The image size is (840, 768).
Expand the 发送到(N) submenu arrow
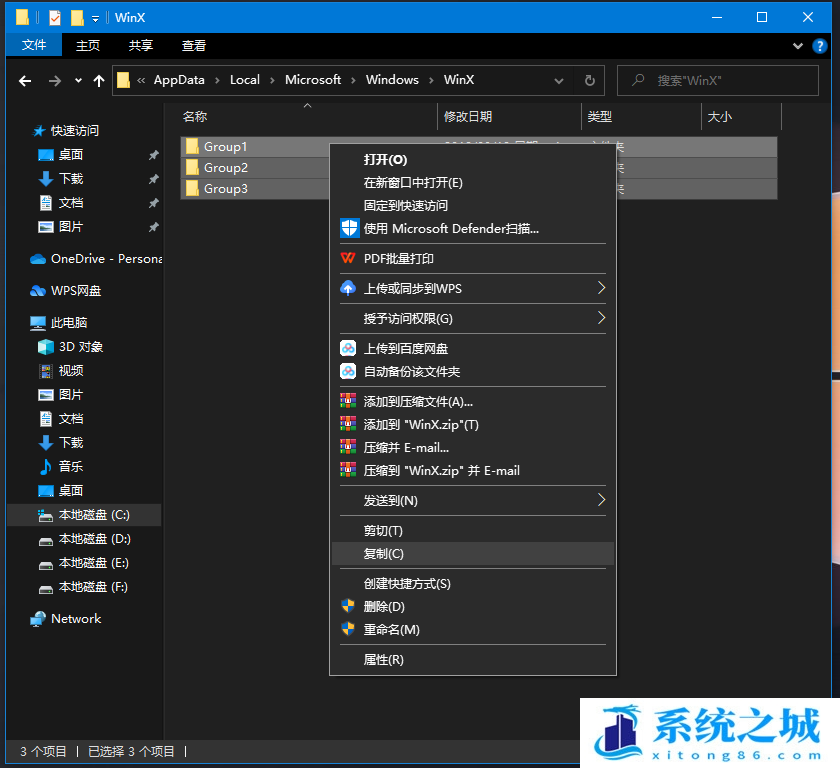[x=601, y=500]
